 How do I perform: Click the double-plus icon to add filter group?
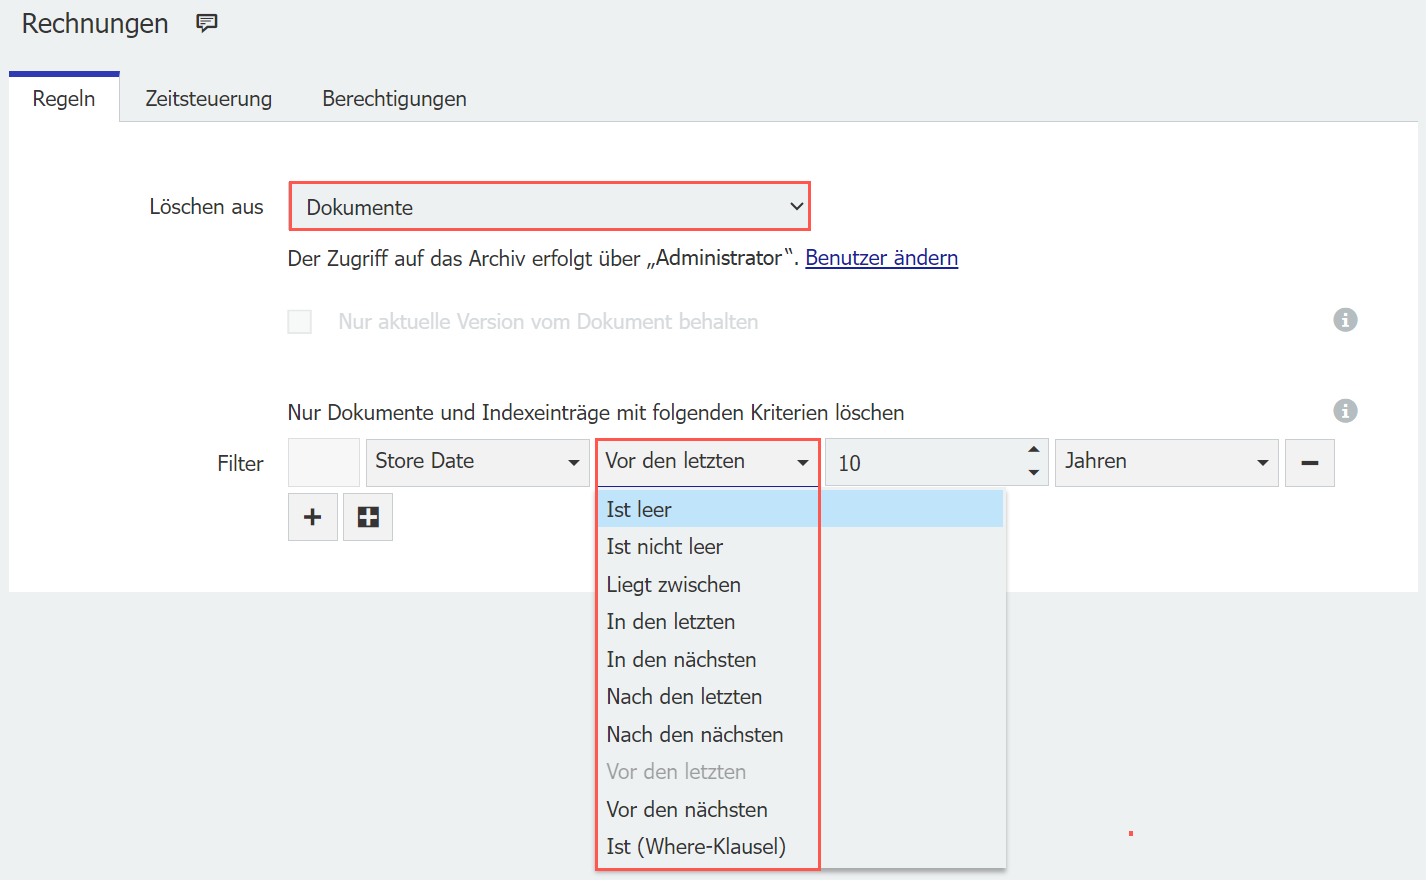point(367,517)
